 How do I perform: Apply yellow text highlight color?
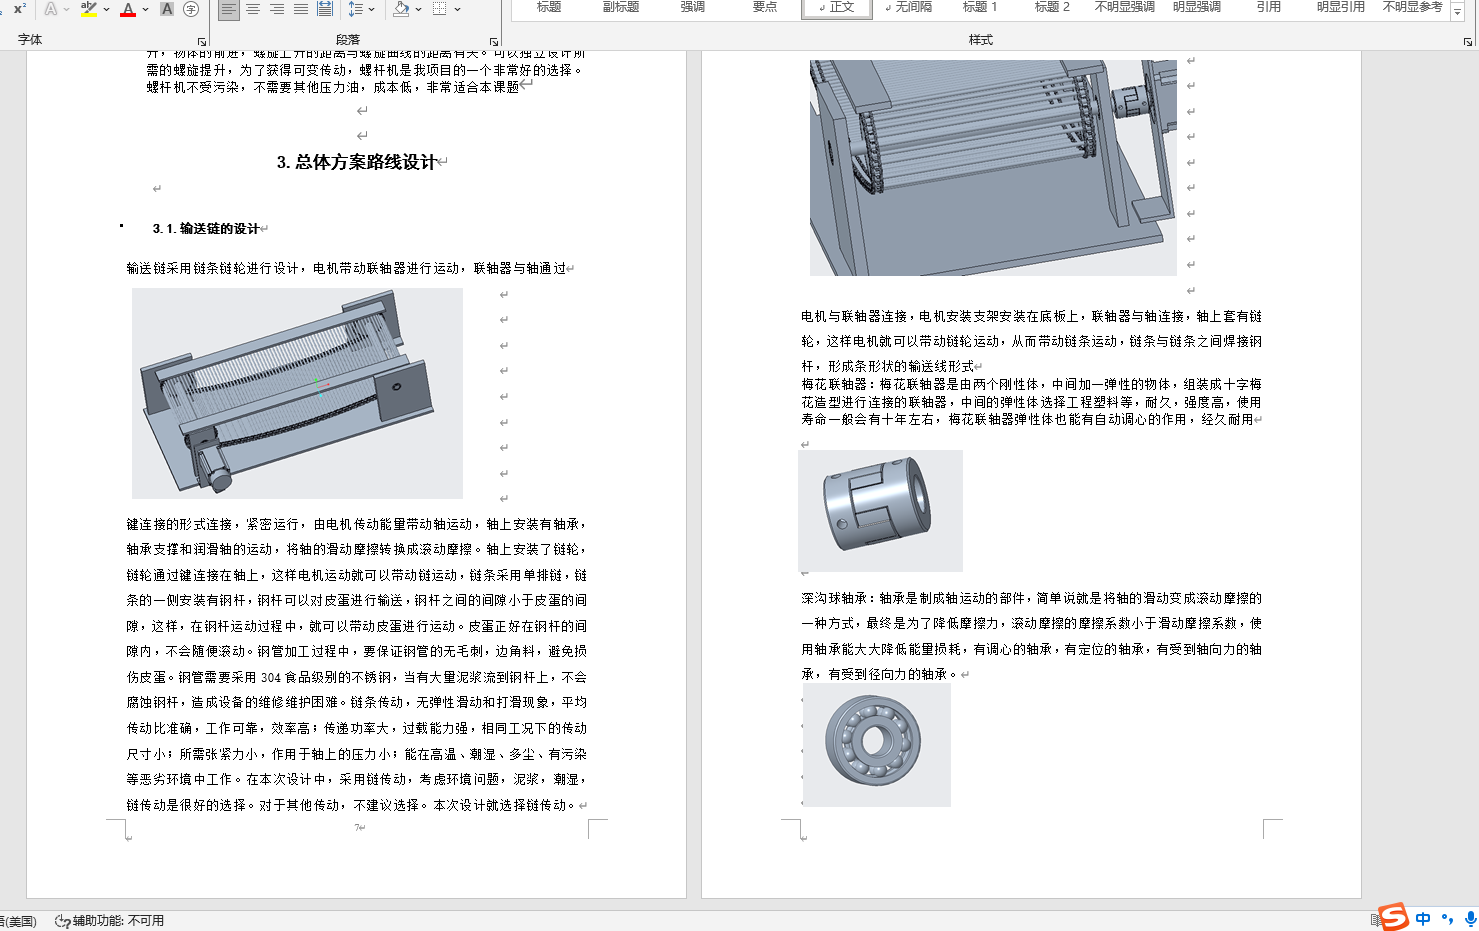click(89, 9)
